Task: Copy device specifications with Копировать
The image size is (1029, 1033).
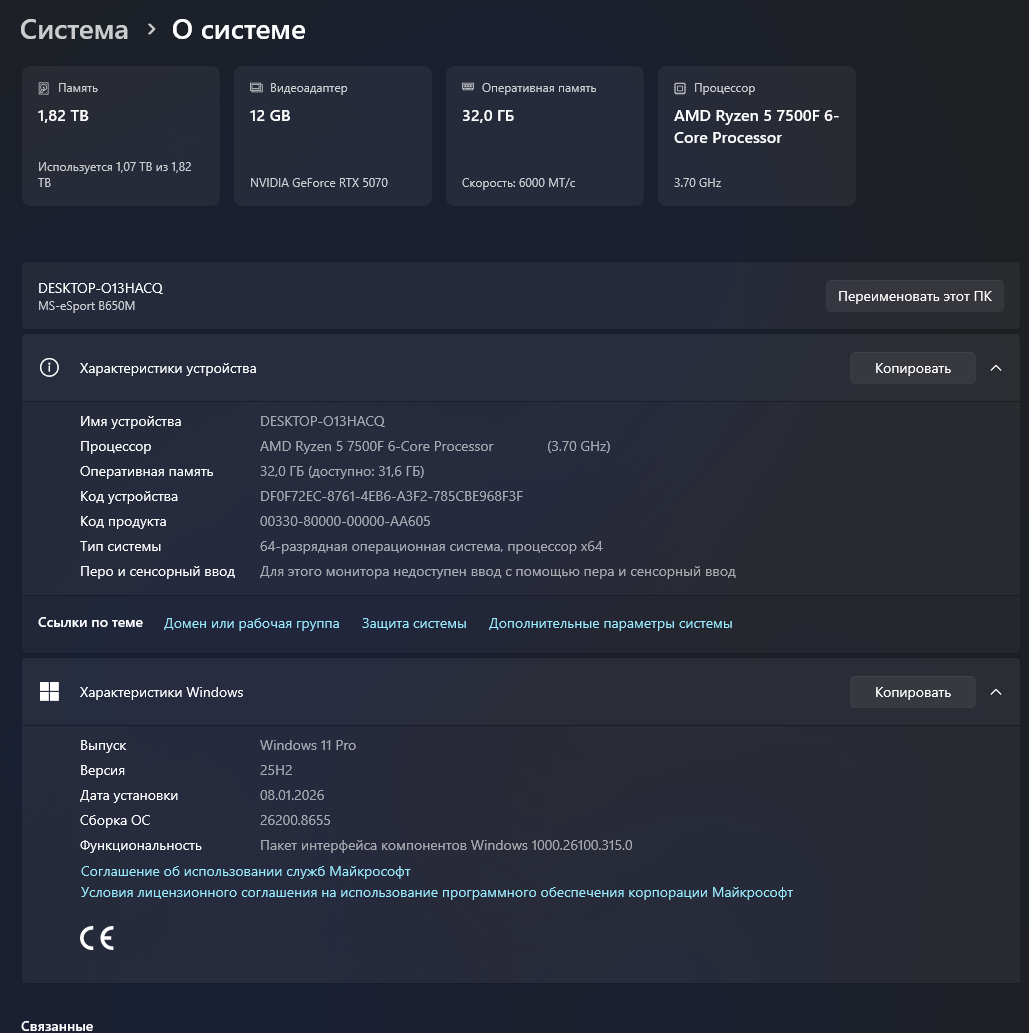Action: pyautogui.click(x=912, y=368)
